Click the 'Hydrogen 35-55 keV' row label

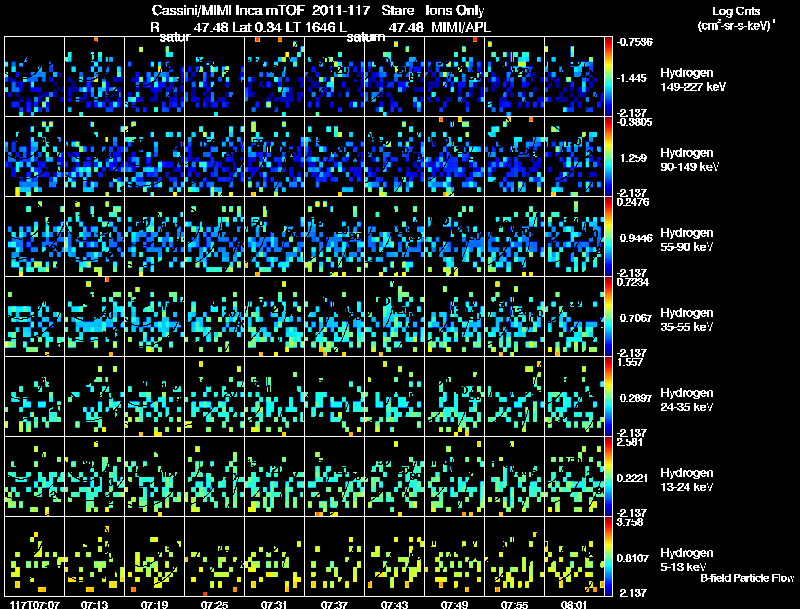[687, 320]
